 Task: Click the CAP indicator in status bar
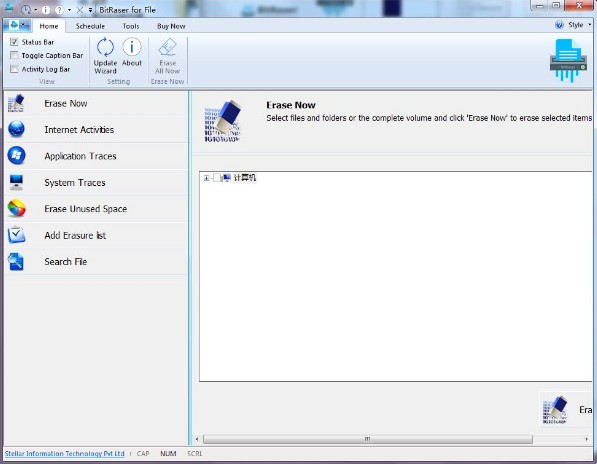[x=143, y=453]
